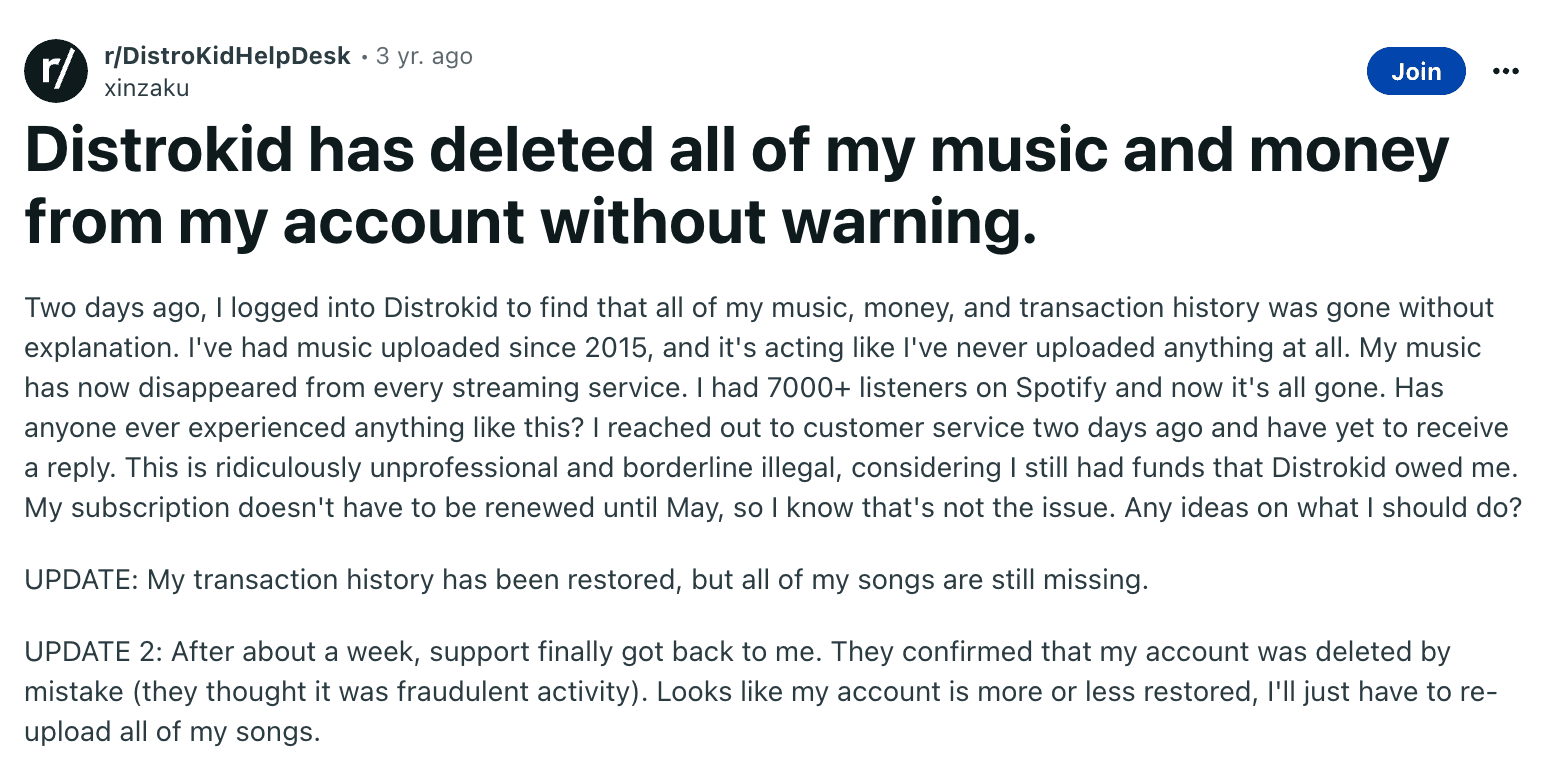The width and height of the screenshot is (1555, 770).
Task: Open the r/DistroKidHelpDesk subreddit link
Action: [227, 56]
